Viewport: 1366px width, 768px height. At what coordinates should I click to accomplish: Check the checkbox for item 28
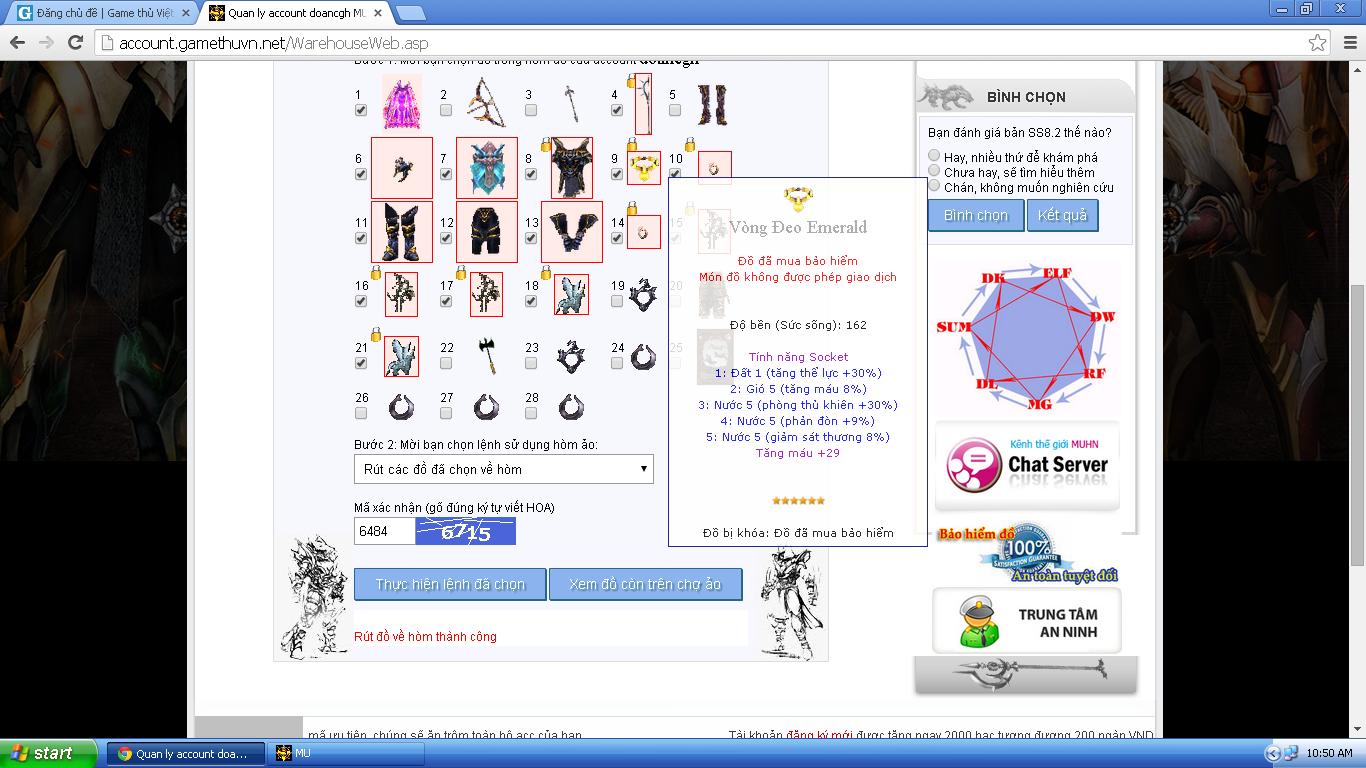pos(531,413)
